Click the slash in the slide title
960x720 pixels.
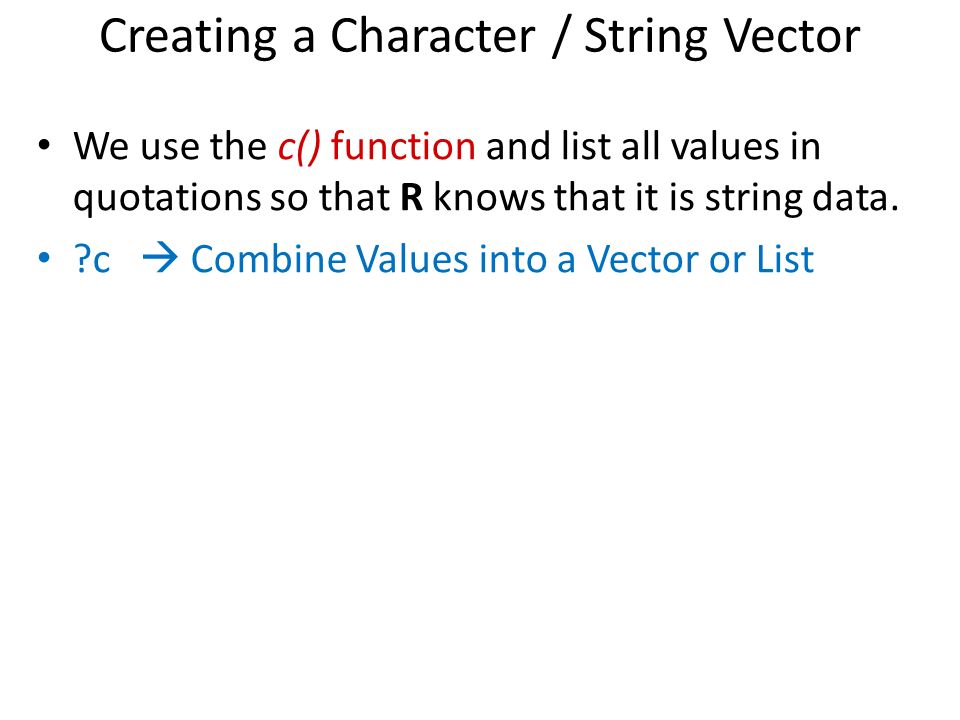560,37
